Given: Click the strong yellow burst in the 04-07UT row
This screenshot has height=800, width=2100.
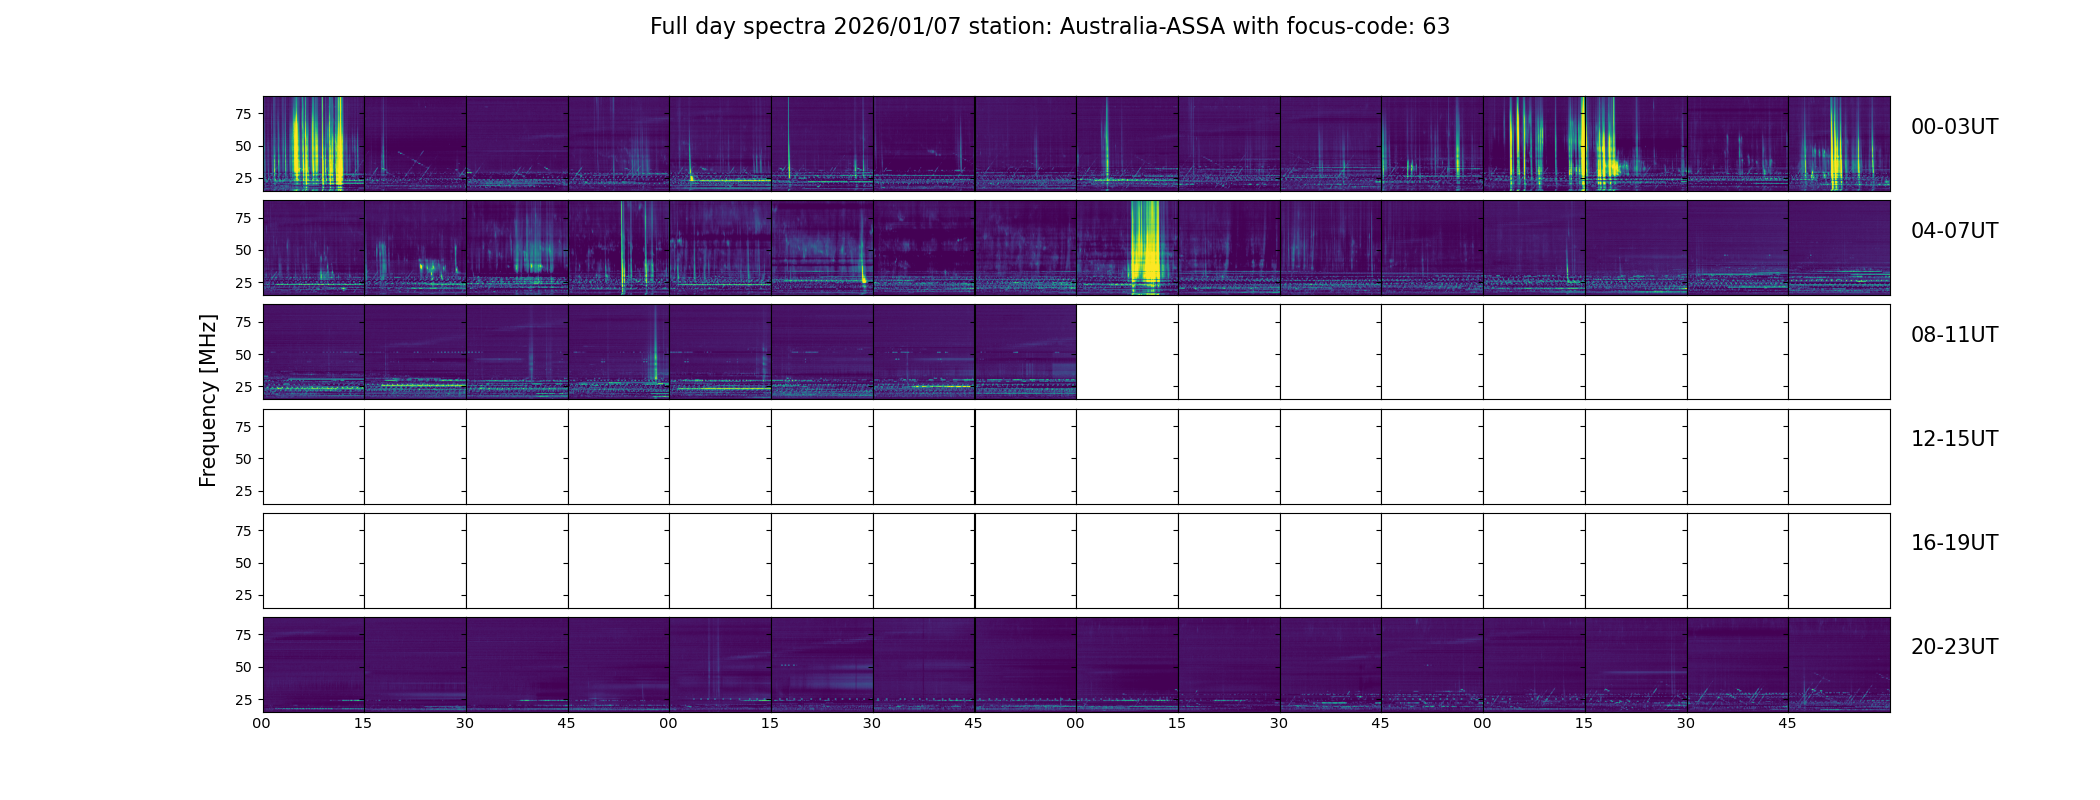Looking at the screenshot, I should 1145,247.
